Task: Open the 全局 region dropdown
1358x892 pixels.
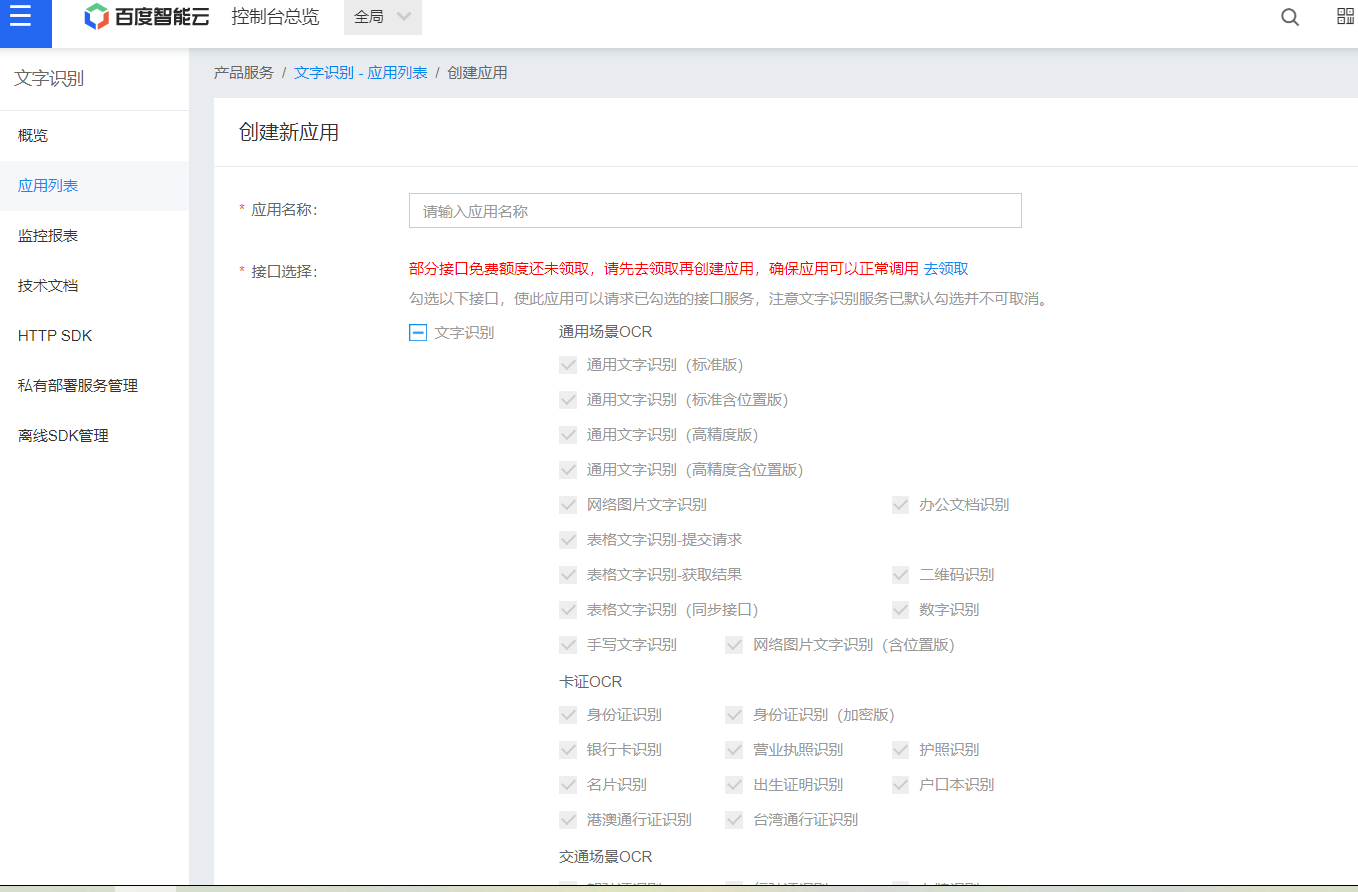Action: 382,17
